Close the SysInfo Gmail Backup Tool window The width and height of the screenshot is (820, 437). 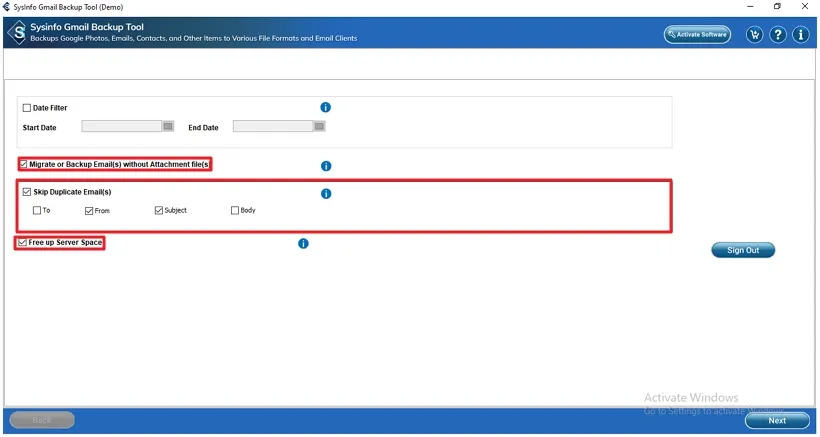pyautogui.click(x=805, y=7)
